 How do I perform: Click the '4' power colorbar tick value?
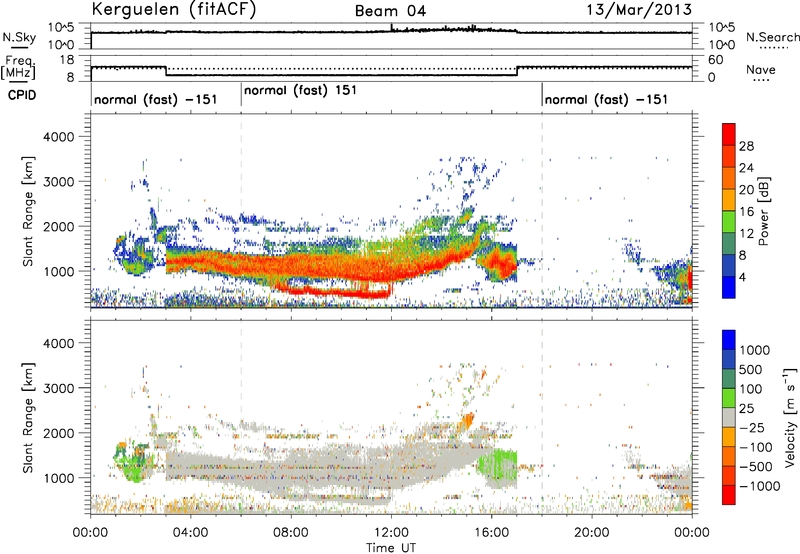pos(743,277)
